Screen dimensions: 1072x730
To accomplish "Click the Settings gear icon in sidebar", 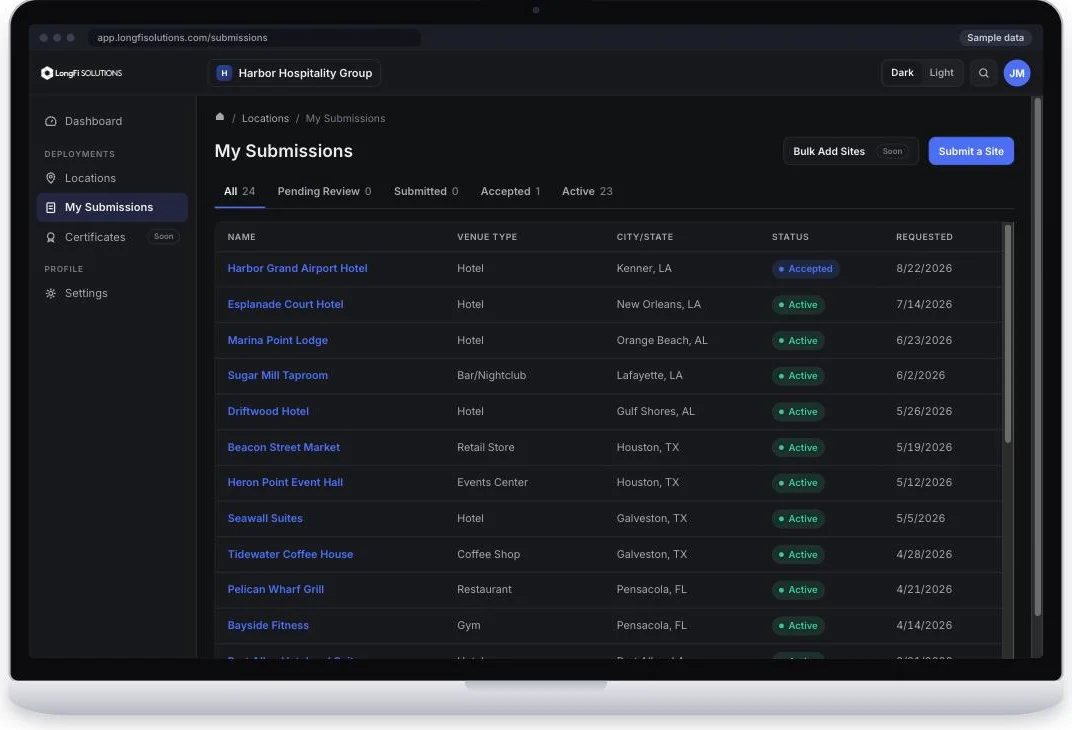I will (51, 293).
